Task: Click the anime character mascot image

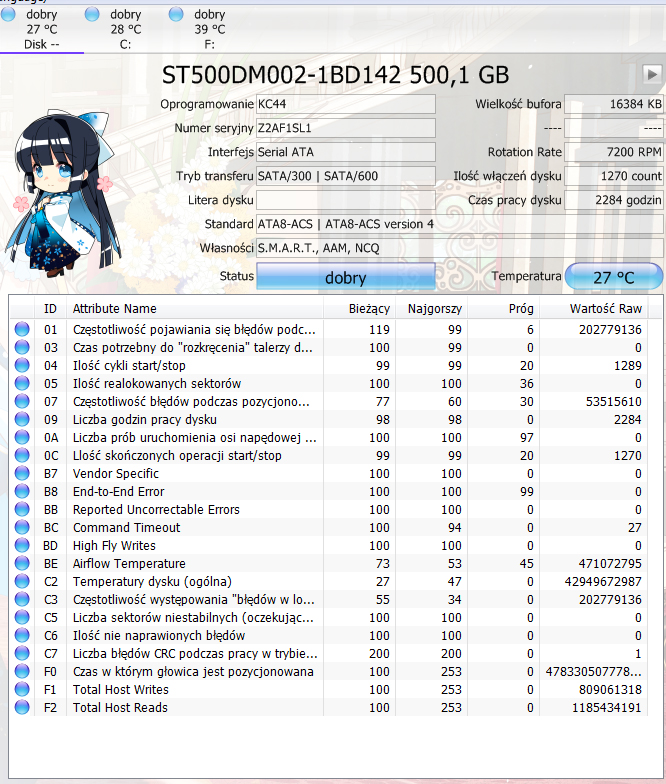Action: (62, 194)
